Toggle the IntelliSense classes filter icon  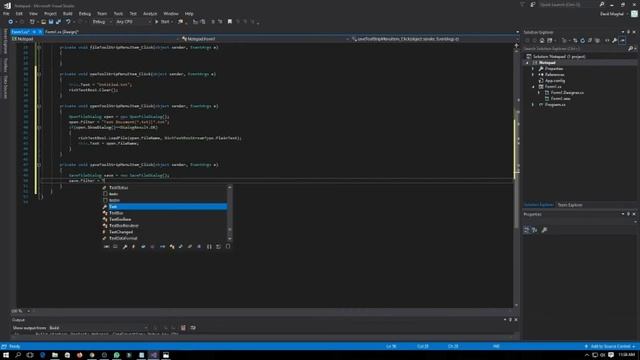(172, 247)
